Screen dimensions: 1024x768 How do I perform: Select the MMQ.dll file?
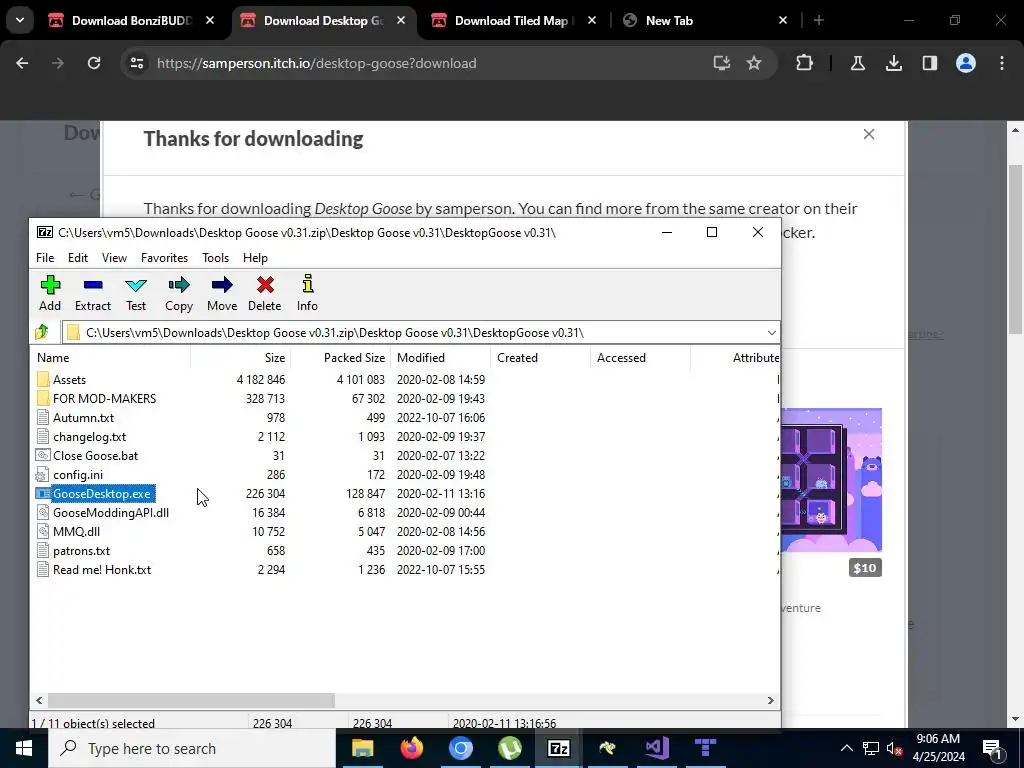[76, 532]
